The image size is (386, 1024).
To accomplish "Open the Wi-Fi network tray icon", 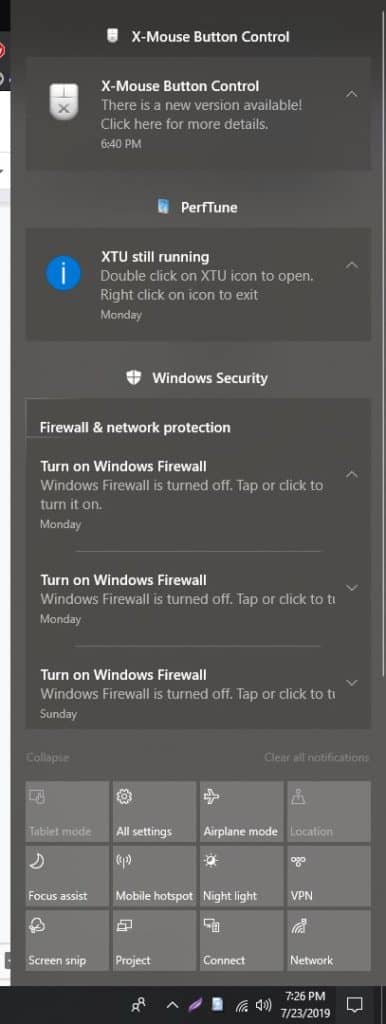I will tap(242, 1004).
